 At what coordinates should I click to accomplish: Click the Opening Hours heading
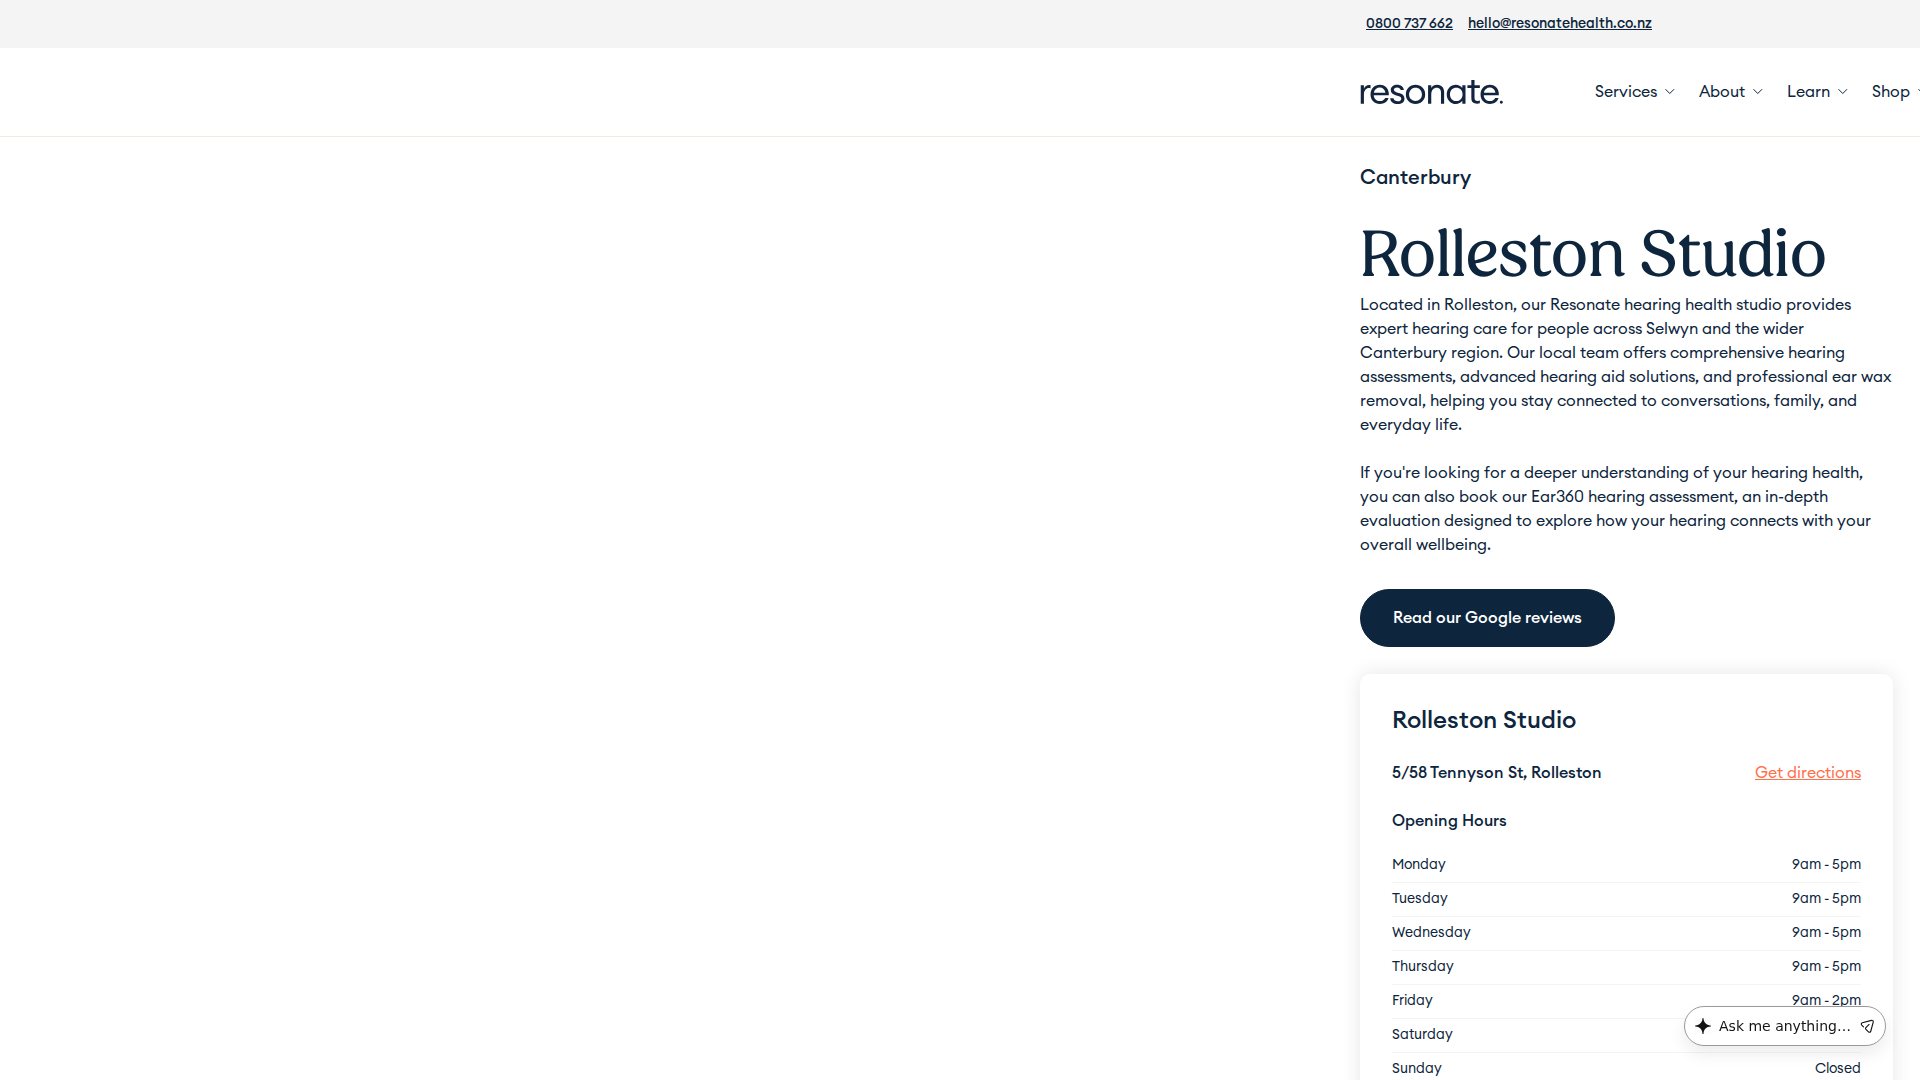pos(1449,820)
